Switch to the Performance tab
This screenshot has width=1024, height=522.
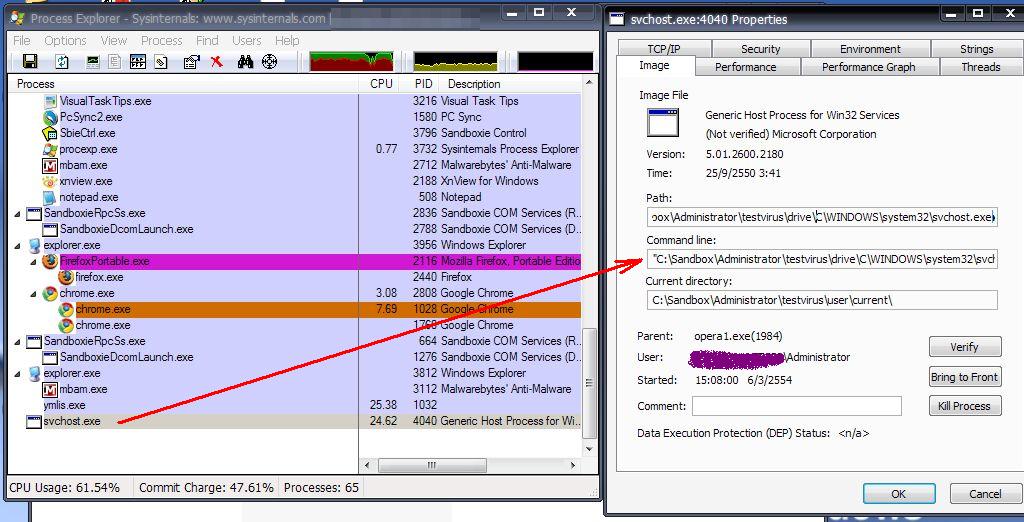coord(745,67)
